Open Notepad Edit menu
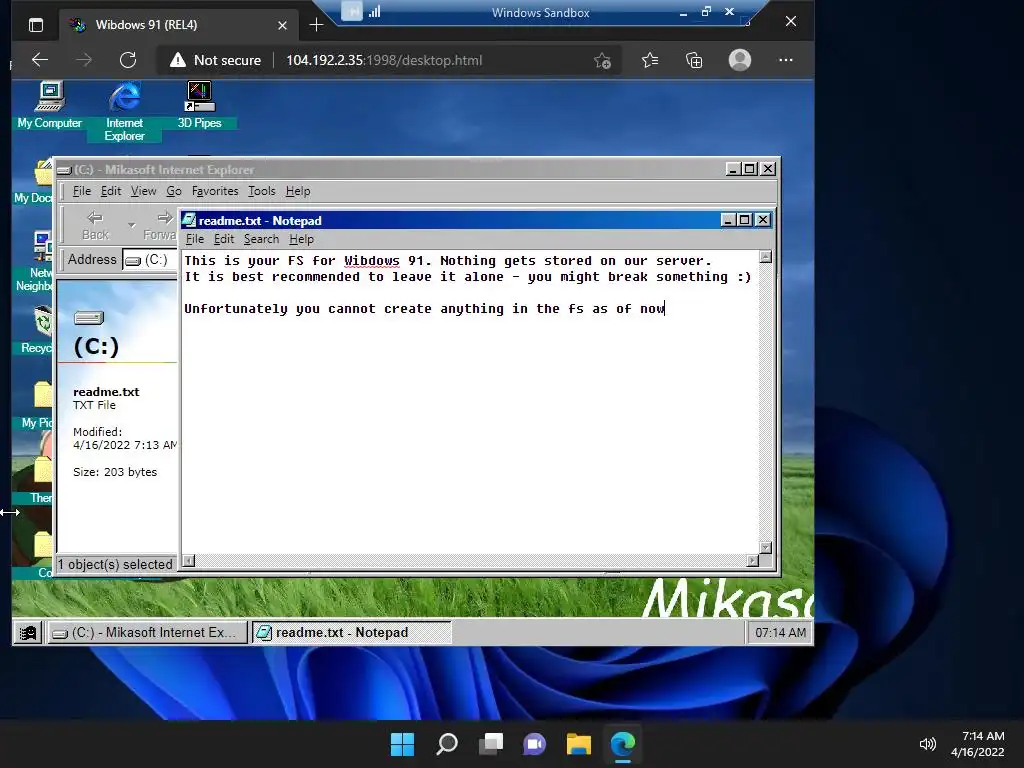Image resolution: width=1024 pixels, height=768 pixels. pos(224,239)
